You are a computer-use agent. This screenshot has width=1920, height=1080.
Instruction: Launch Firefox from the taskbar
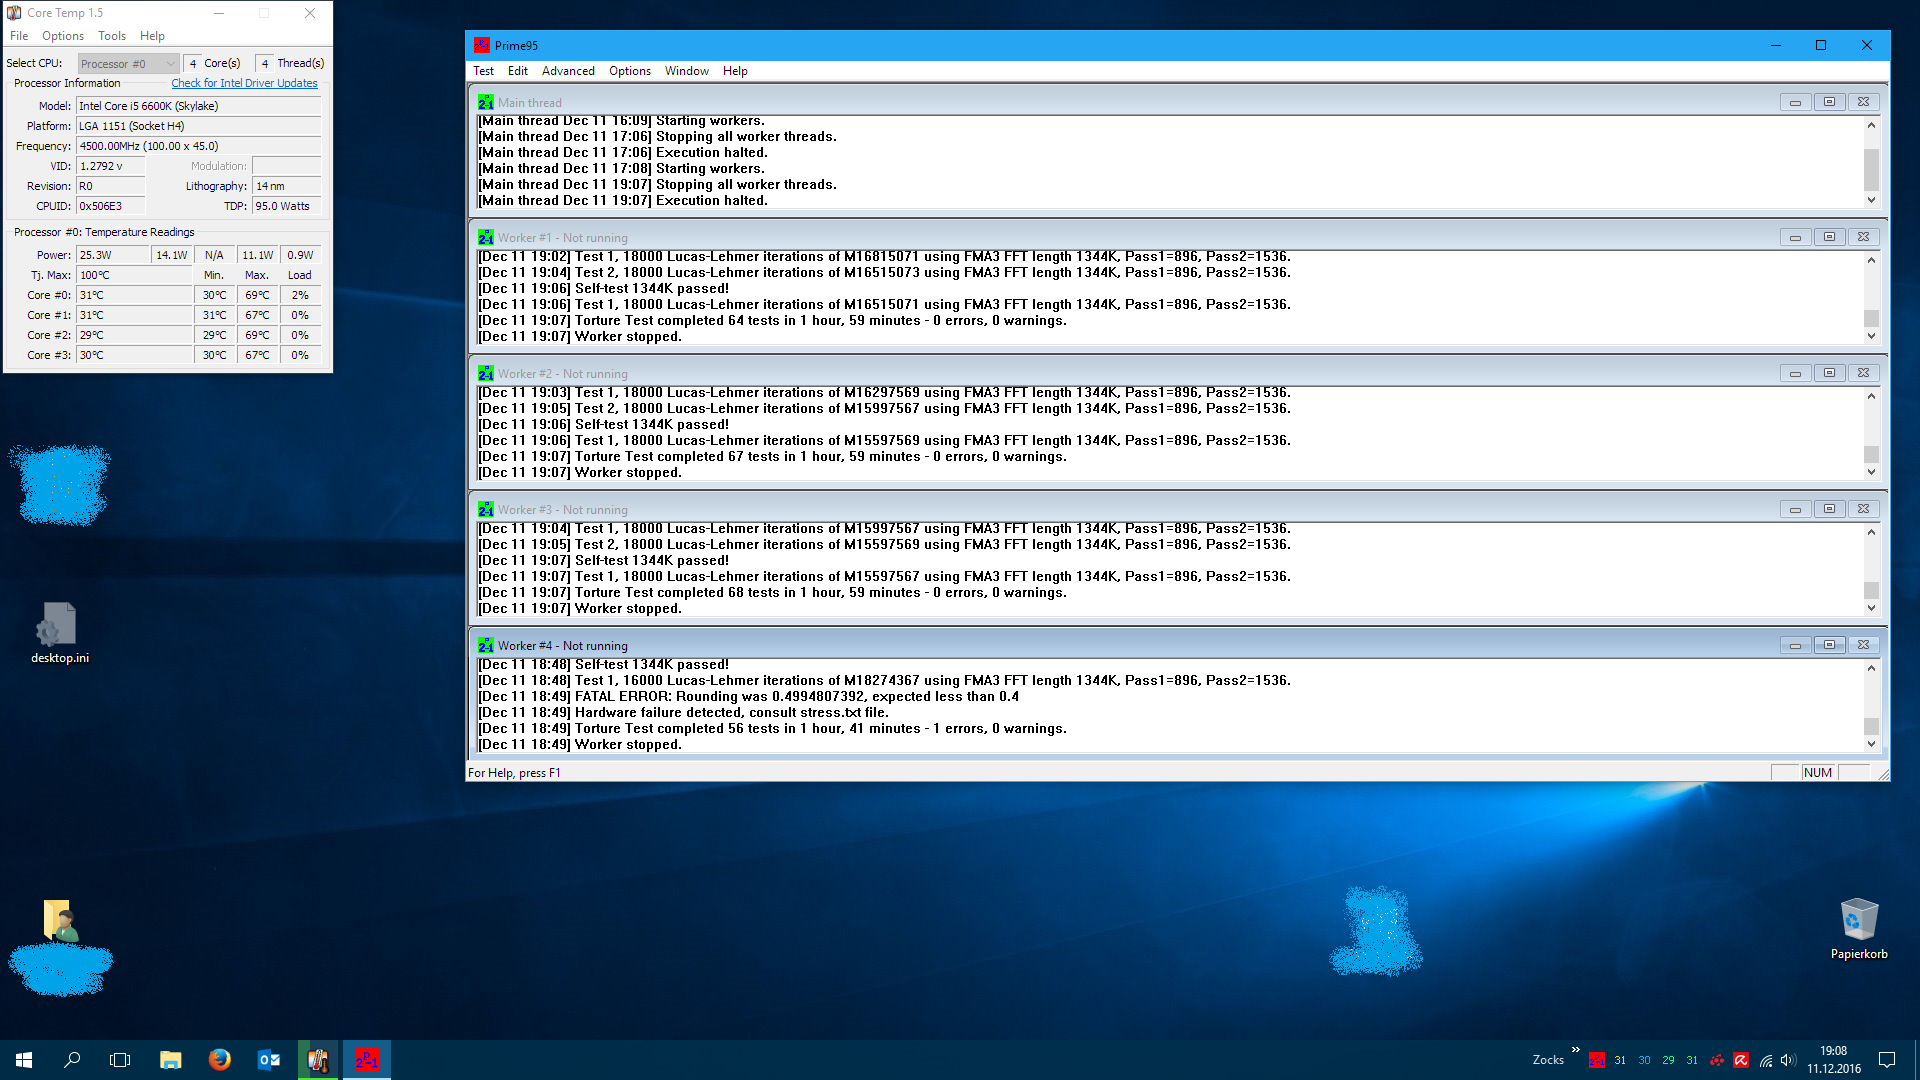point(220,1060)
